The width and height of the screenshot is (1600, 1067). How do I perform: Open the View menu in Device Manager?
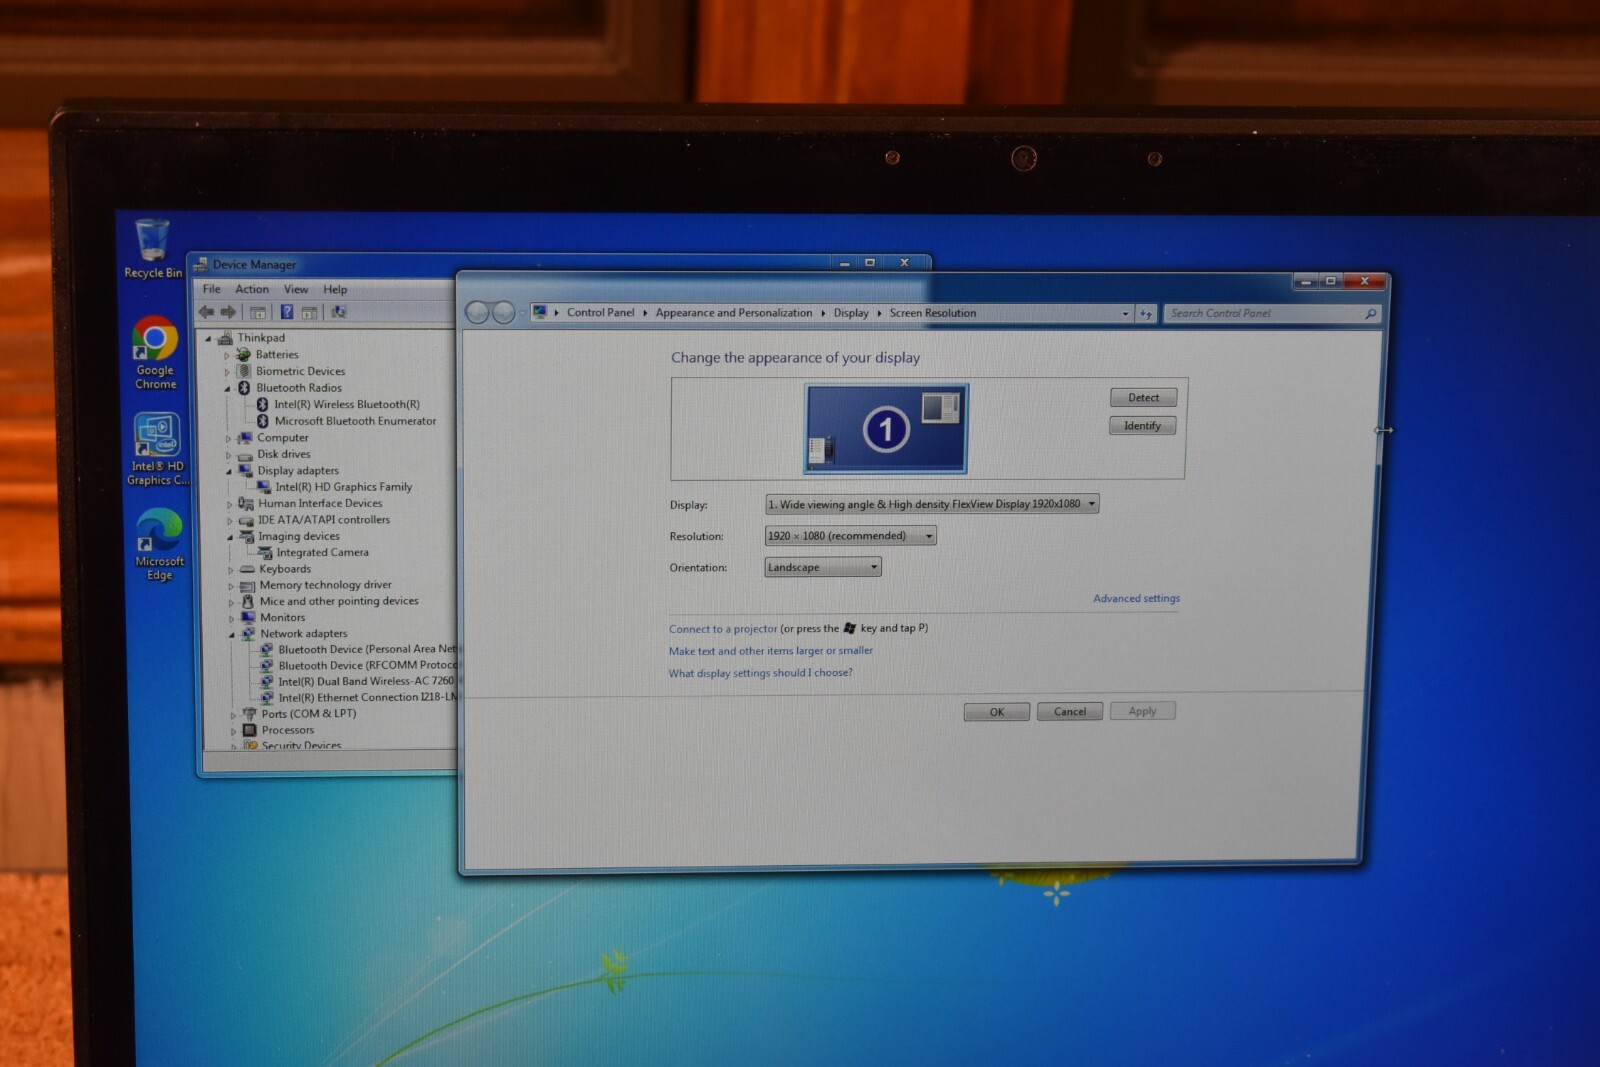click(296, 289)
